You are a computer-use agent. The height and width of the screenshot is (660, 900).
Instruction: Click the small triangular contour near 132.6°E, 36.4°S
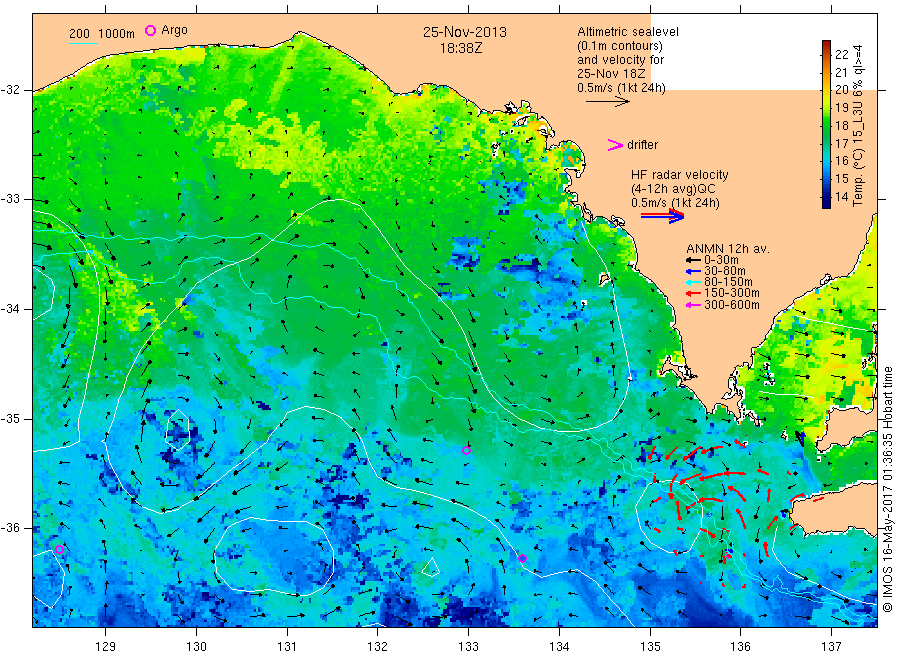tap(431, 567)
